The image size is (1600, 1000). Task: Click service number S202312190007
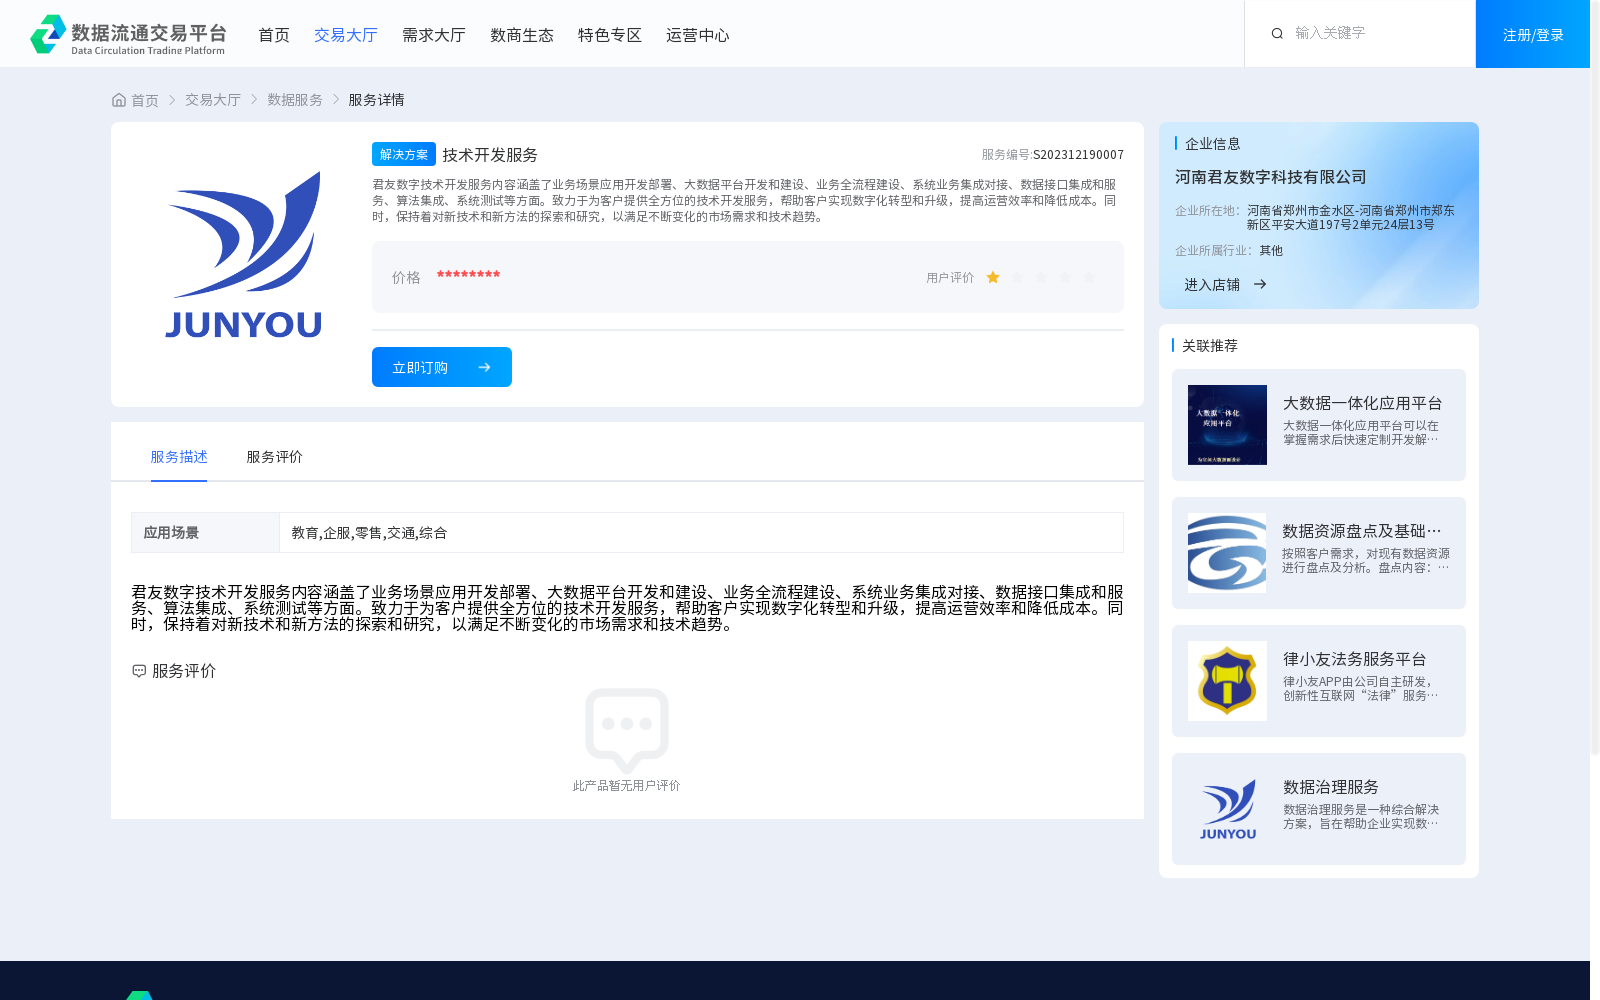coord(1078,155)
